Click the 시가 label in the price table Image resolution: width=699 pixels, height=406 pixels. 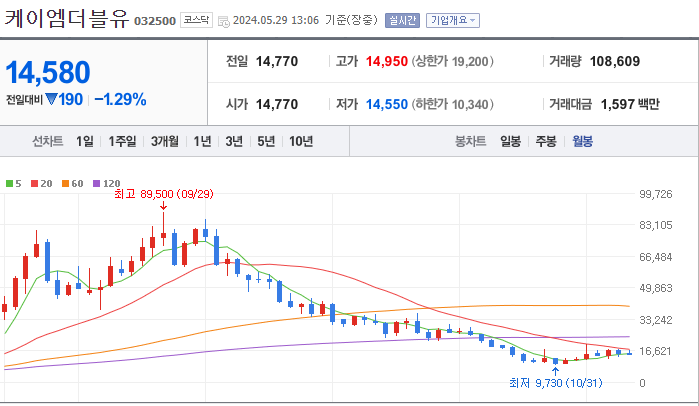237,104
